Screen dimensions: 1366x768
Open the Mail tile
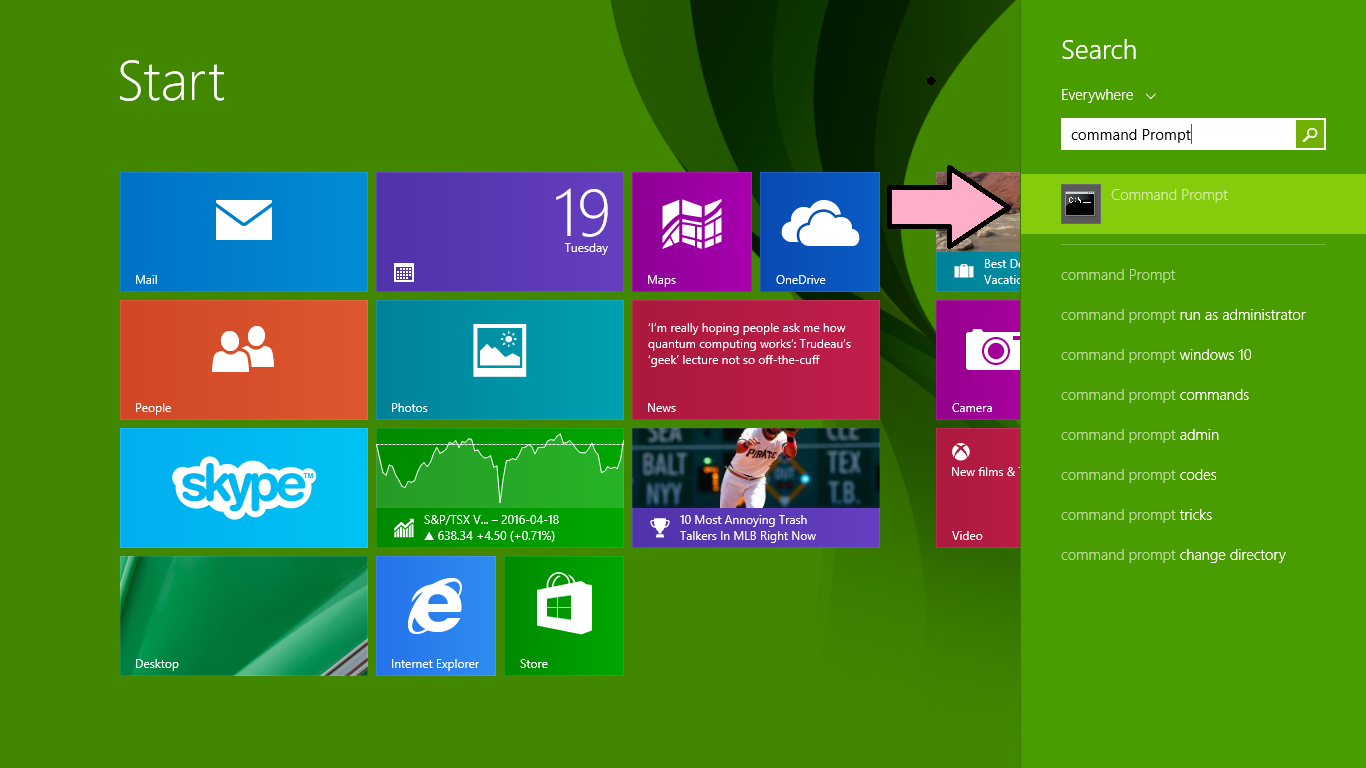[244, 232]
